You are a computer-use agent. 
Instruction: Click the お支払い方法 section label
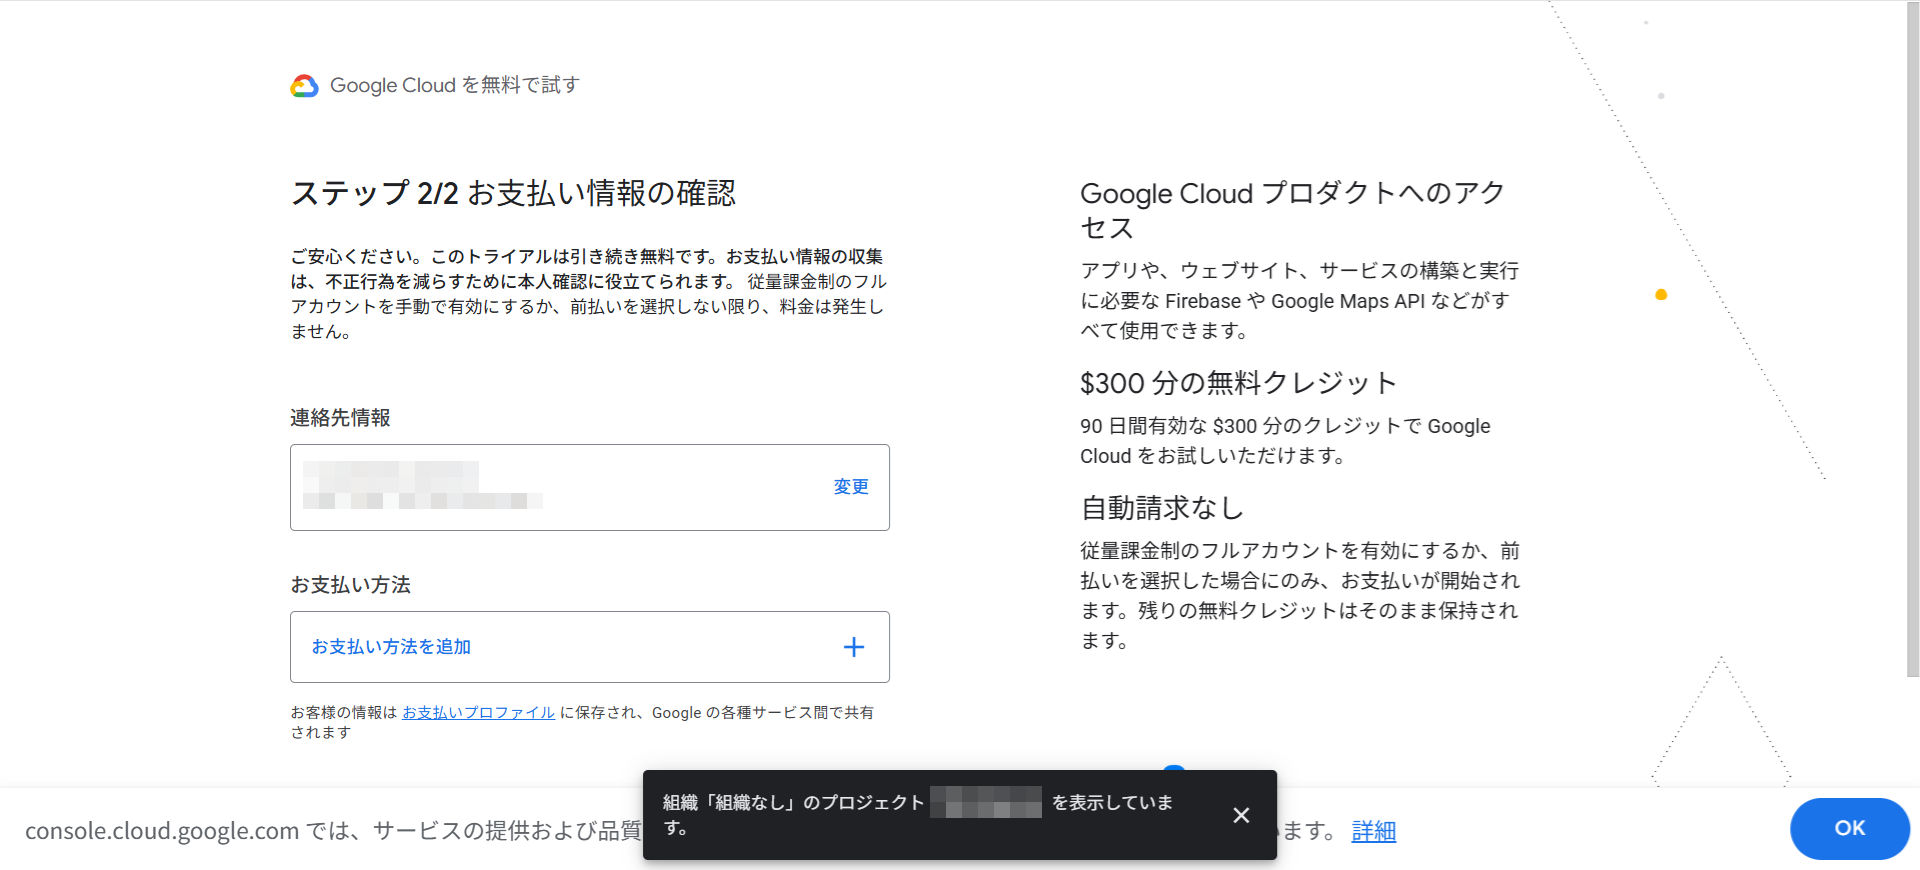coord(350,585)
